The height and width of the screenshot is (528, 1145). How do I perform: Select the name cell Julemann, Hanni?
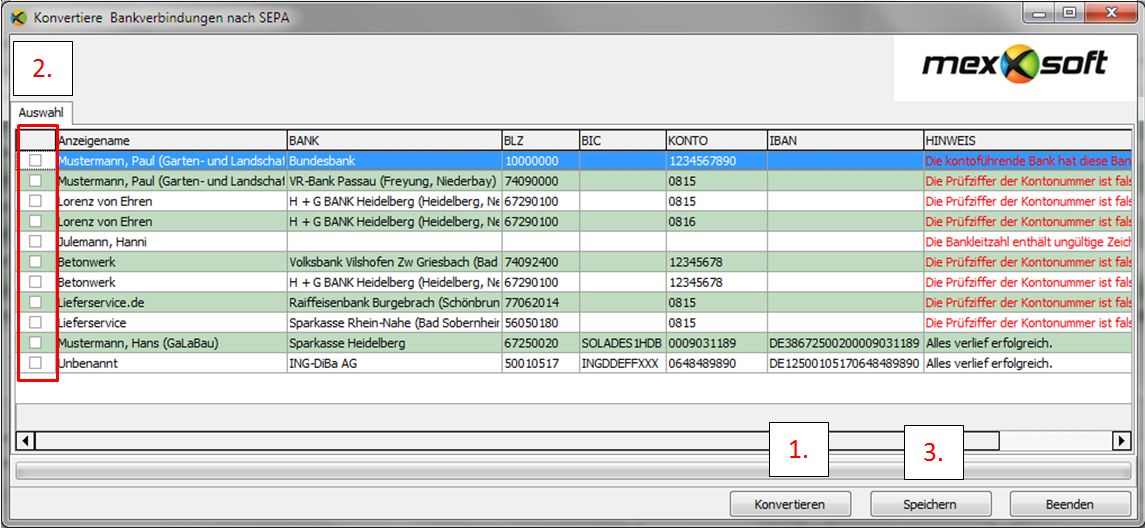(x=171, y=241)
